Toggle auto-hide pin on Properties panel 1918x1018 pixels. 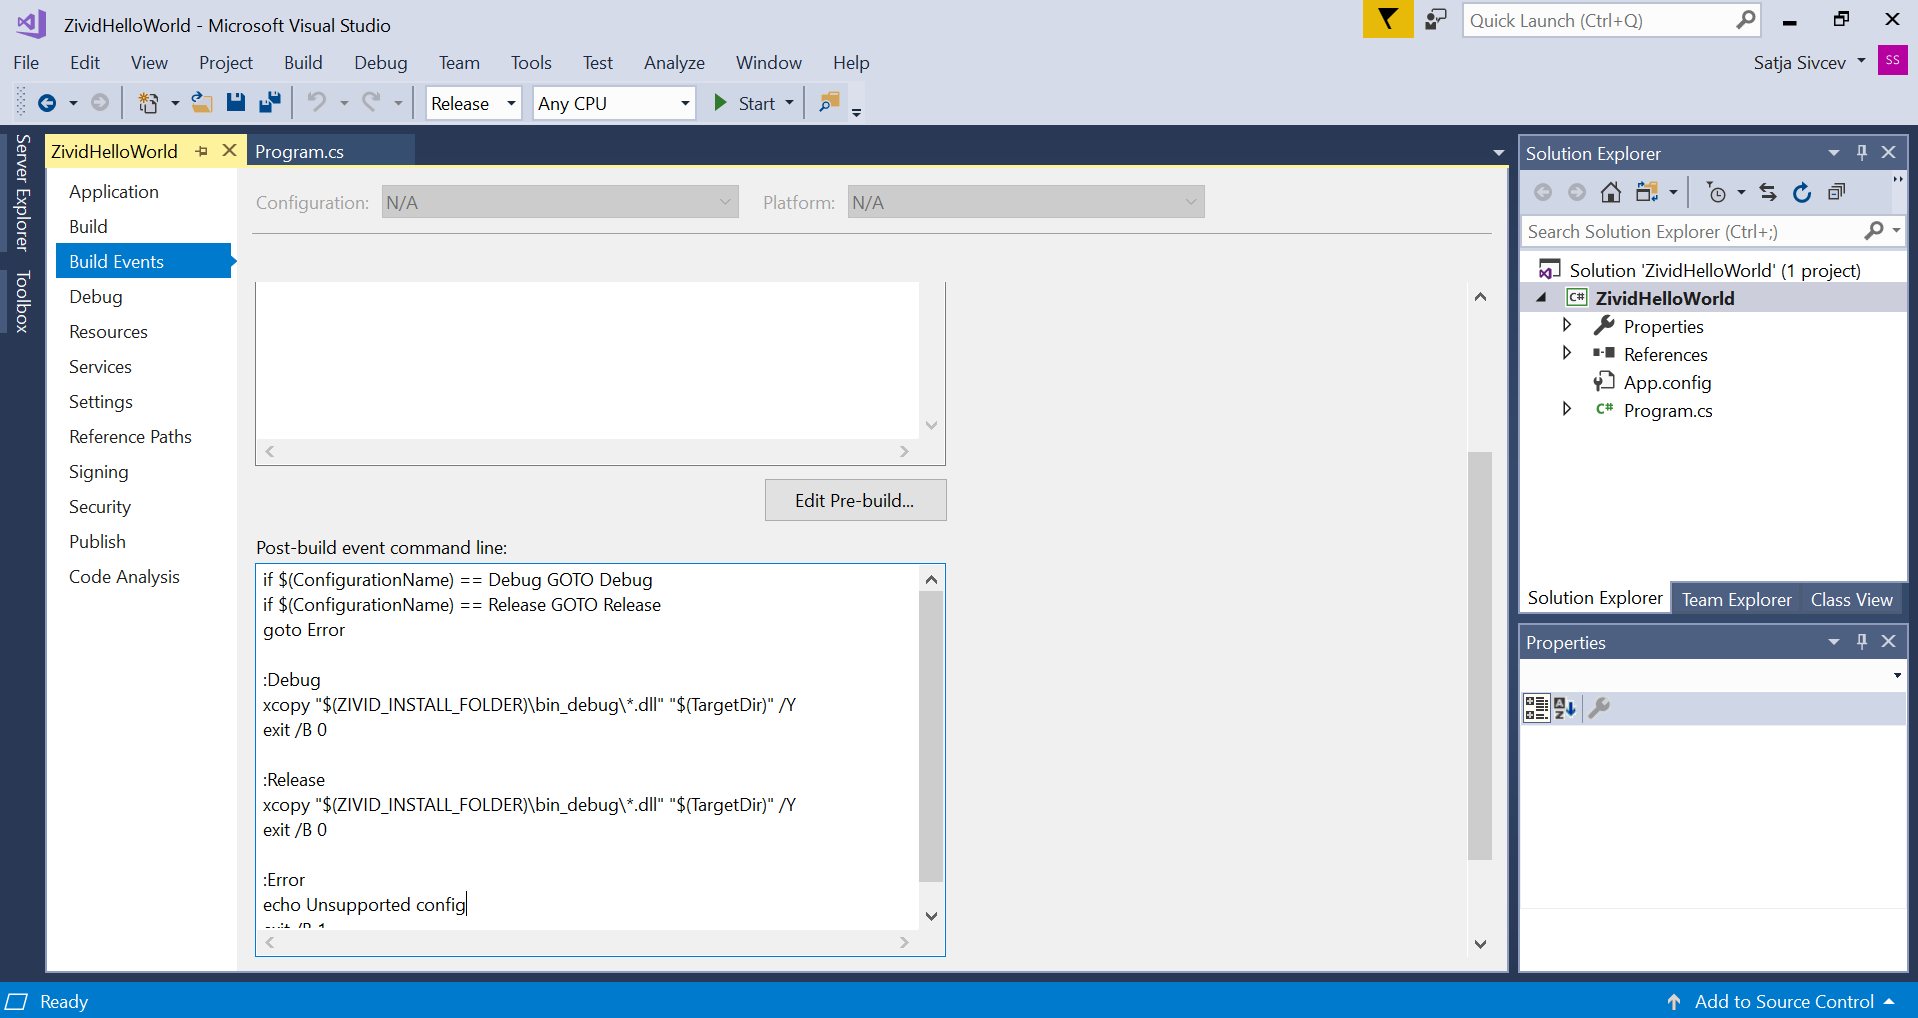[1862, 641]
